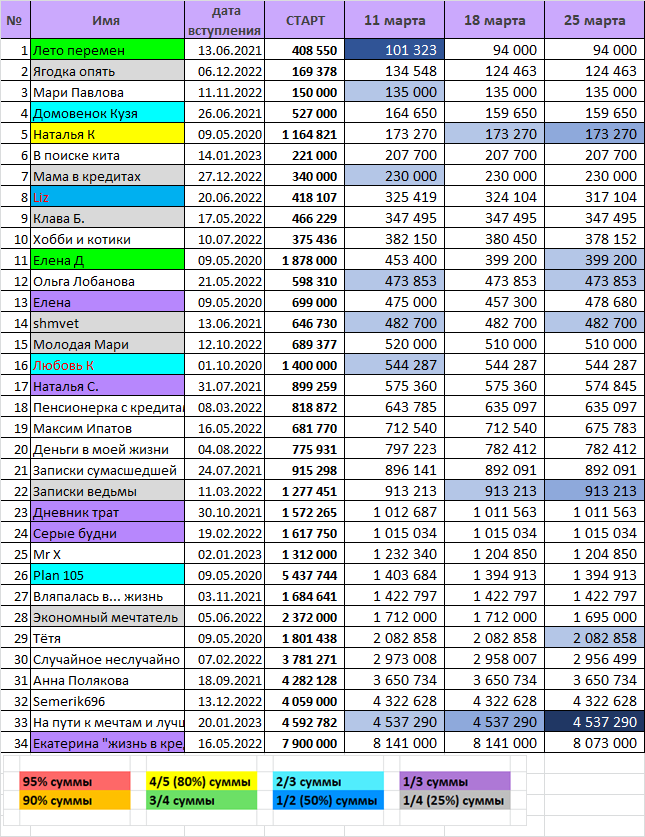Select the 'Вляпалась в... жизнь' cell
The image size is (645, 837).
(107, 596)
